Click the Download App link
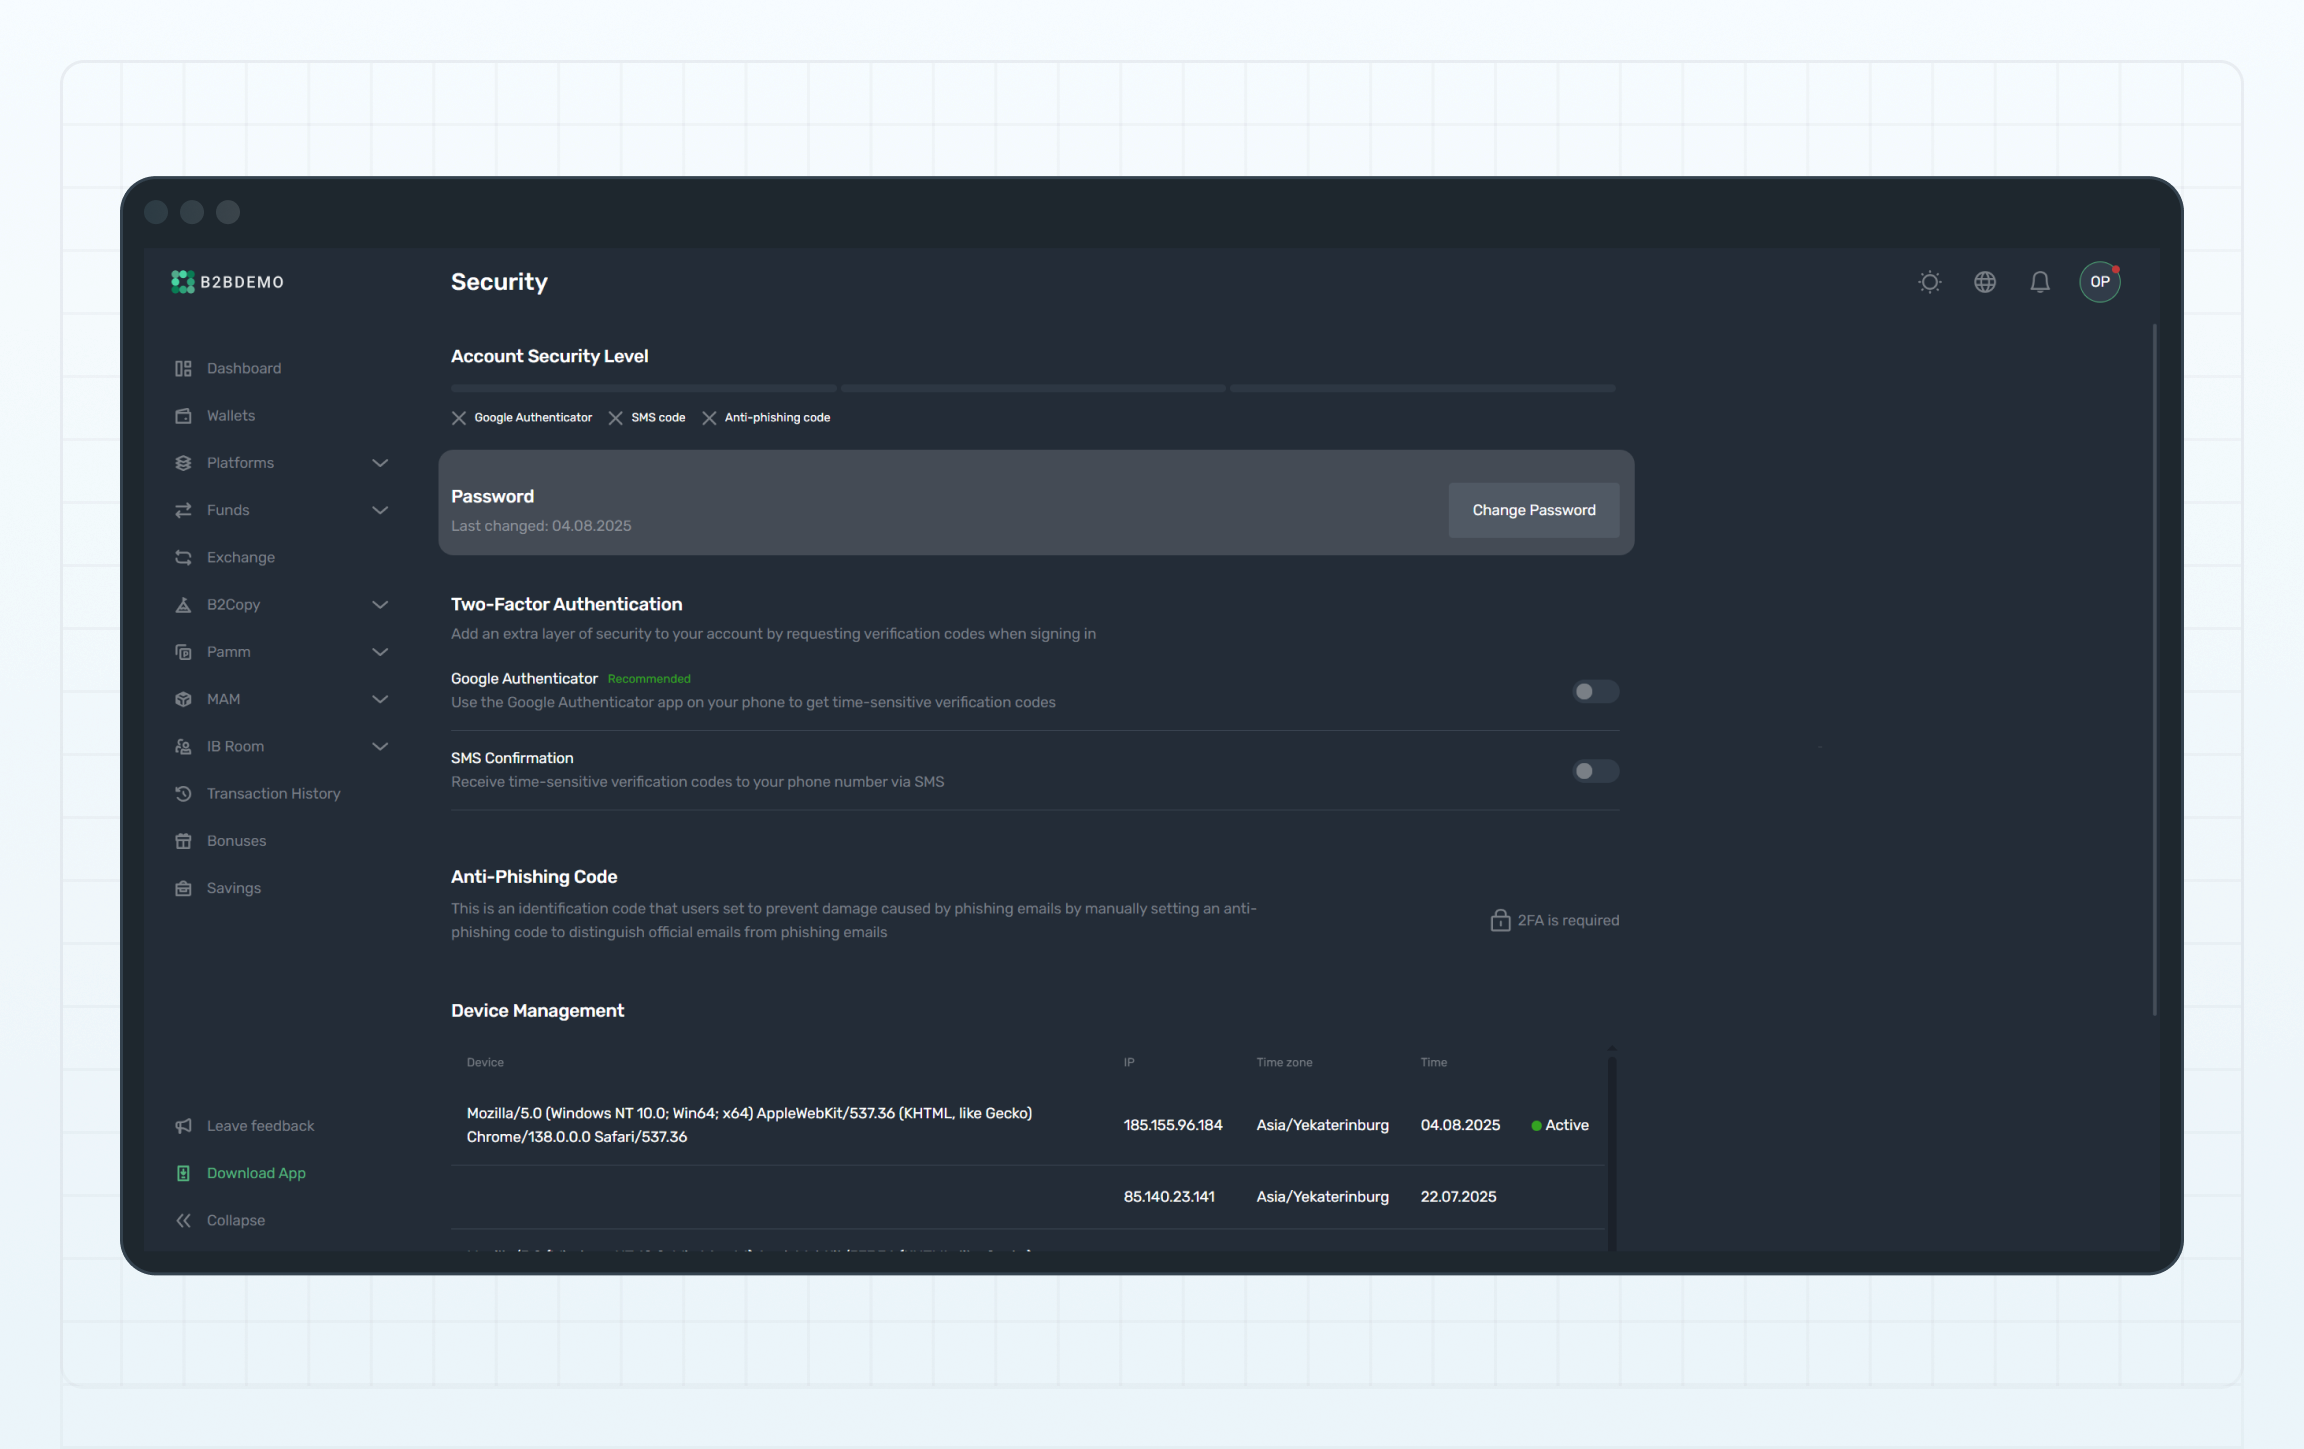2304x1449 pixels. [x=256, y=1173]
